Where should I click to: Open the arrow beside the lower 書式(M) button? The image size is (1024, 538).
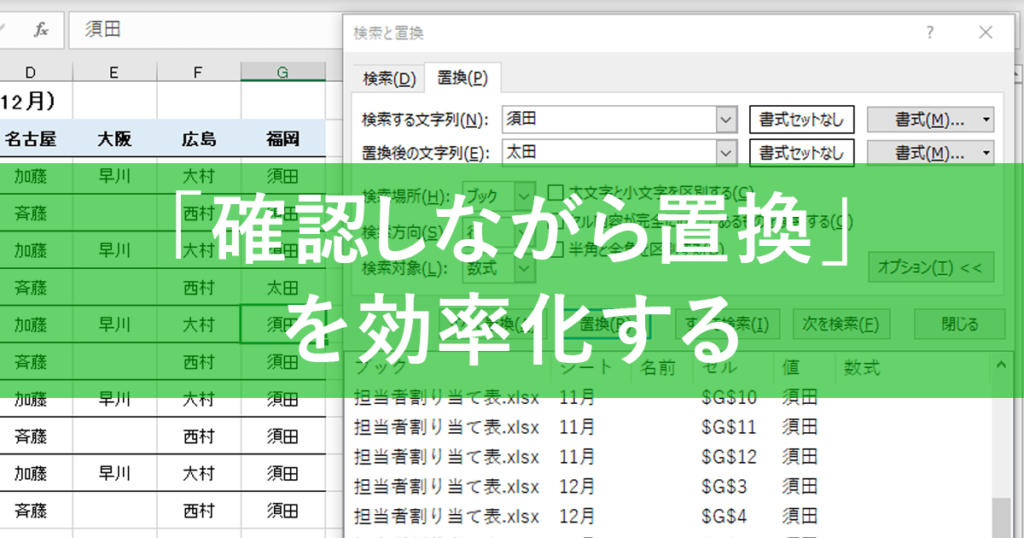tap(986, 153)
